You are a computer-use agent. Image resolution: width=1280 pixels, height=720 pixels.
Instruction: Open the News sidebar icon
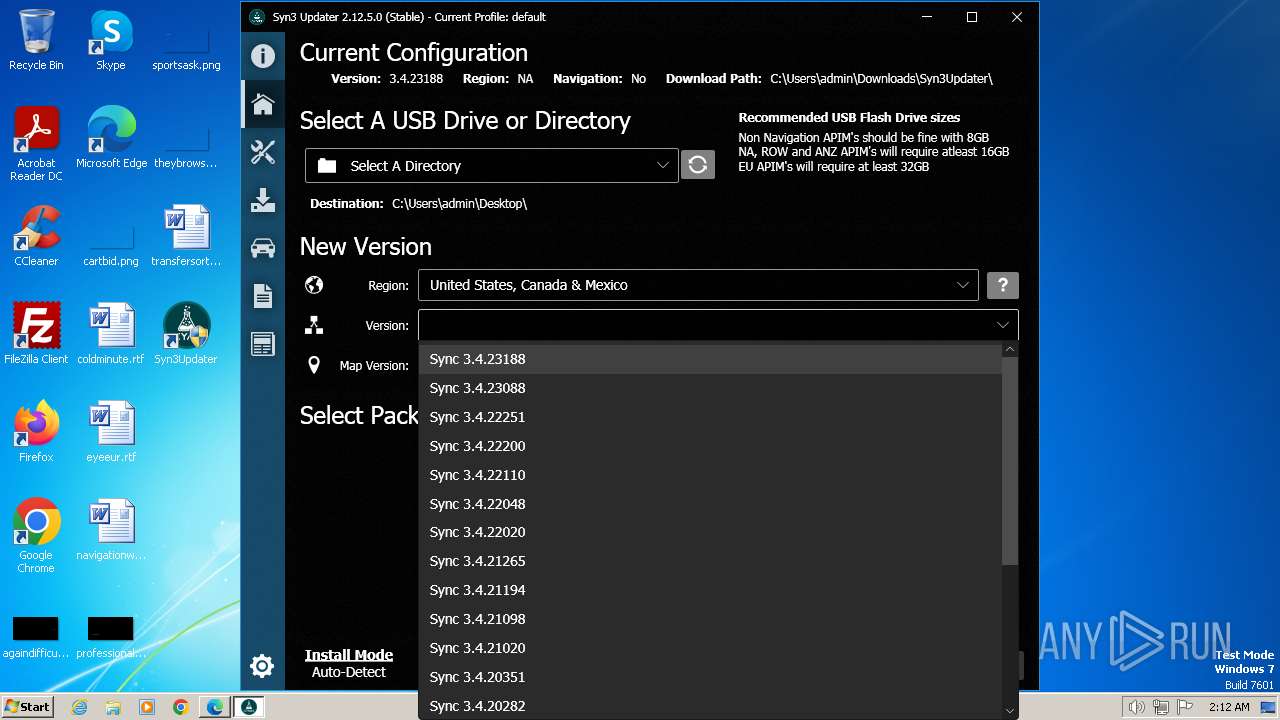click(x=263, y=344)
